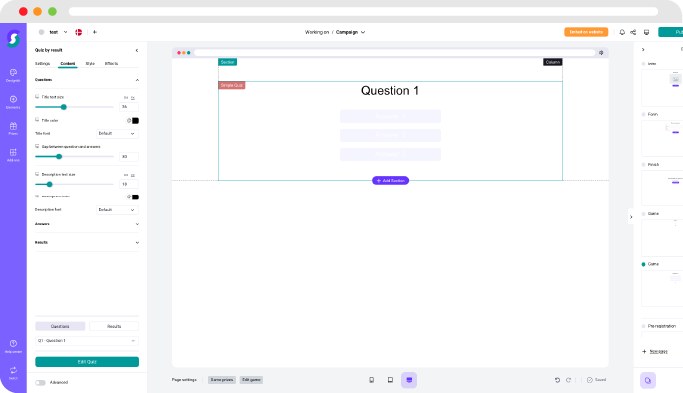683x393 pixels.
Task: Adjust the Title text size slider
Action: [x=64, y=107]
